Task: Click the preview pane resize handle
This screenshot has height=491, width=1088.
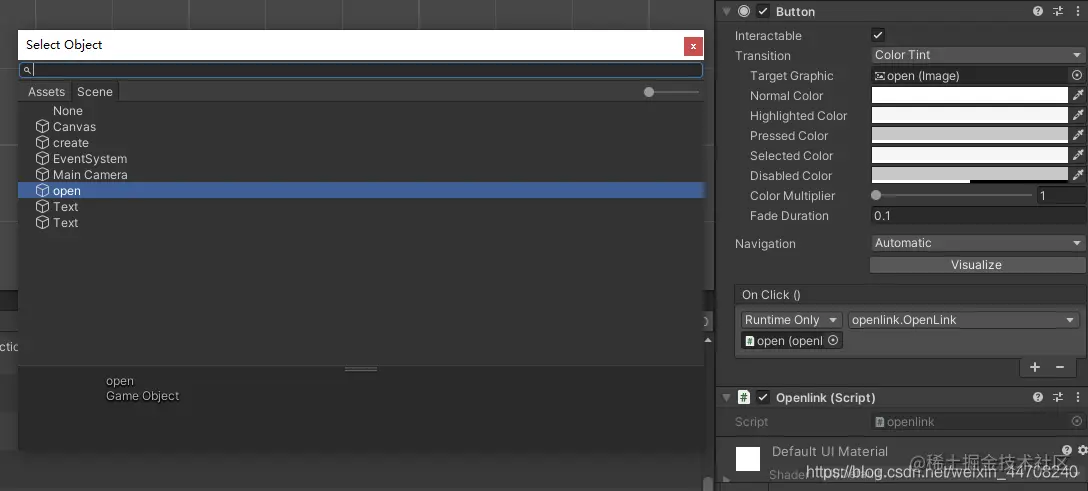Action: point(361,369)
